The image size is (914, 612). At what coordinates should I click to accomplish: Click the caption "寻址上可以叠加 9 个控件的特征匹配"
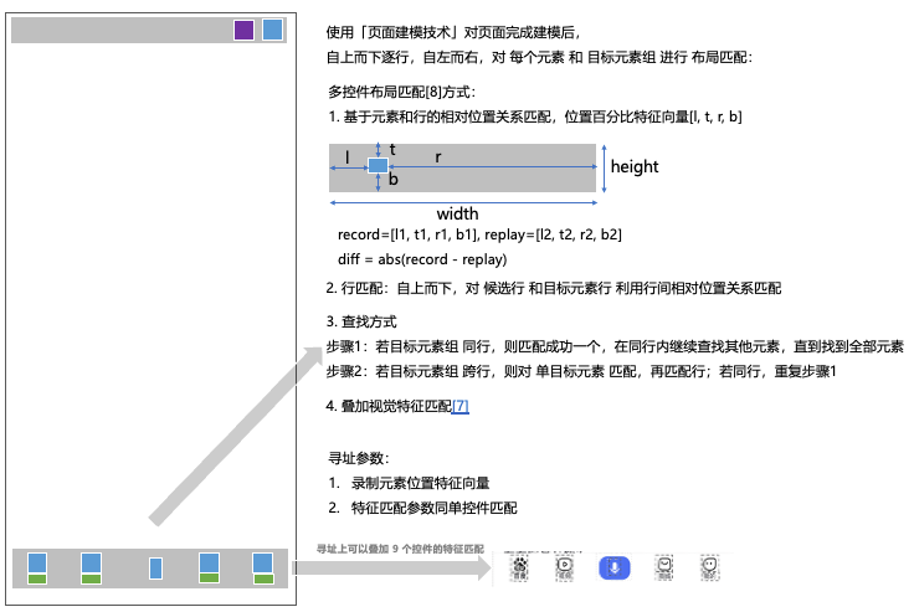tap(400, 548)
